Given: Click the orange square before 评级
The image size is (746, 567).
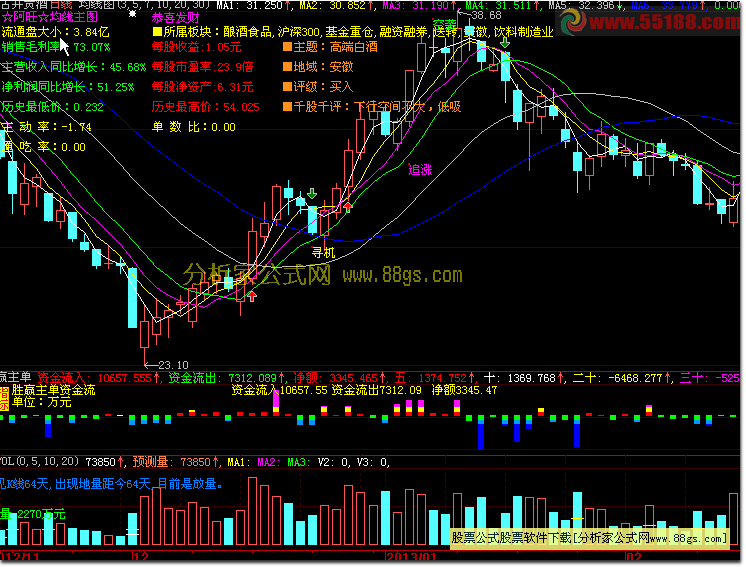Looking at the screenshot, I should click(287, 87).
